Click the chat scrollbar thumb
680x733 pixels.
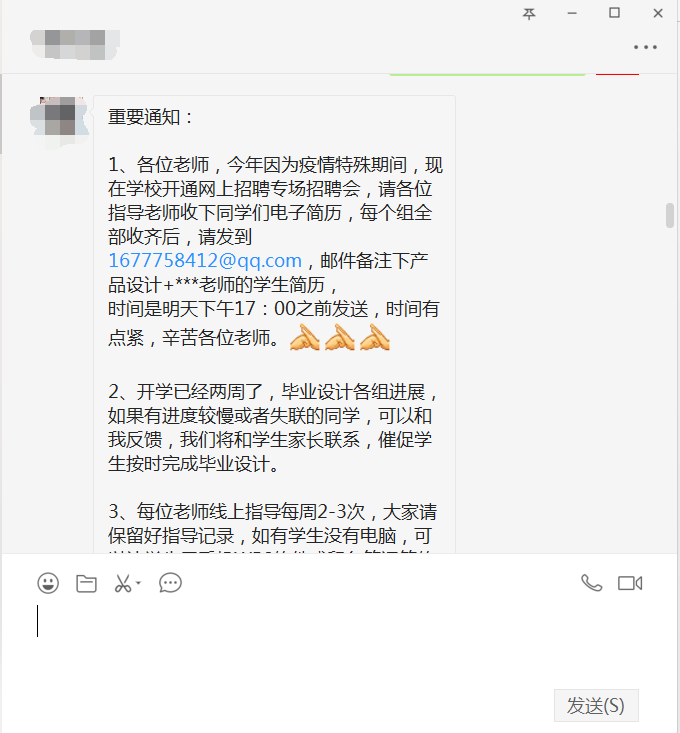[x=670, y=216]
